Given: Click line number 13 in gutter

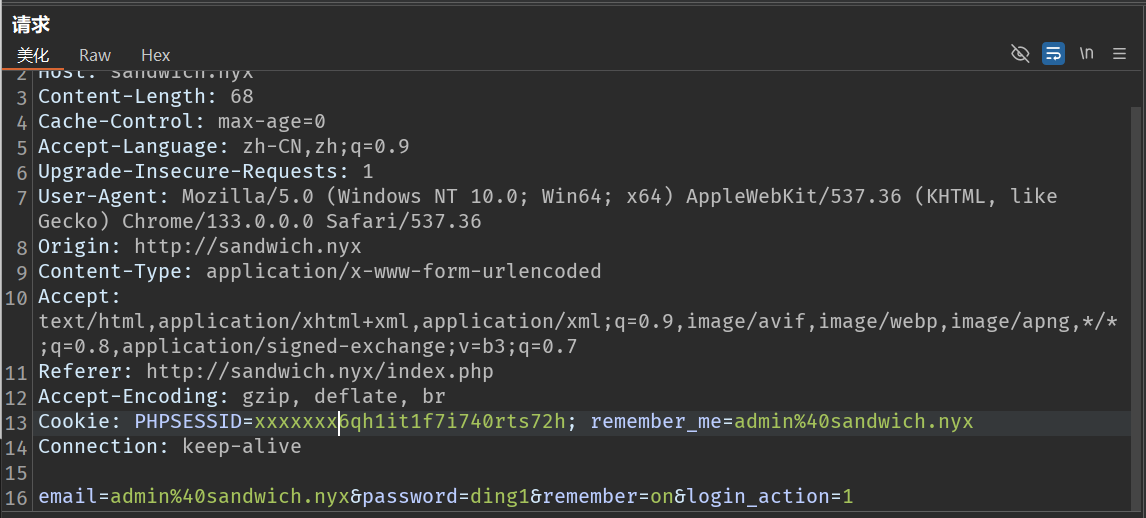Looking at the screenshot, I should [x=17, y=422].
